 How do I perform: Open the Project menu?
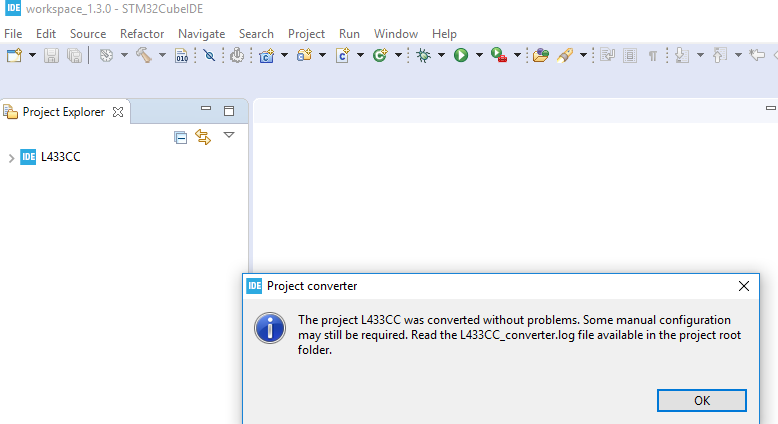coord(306,34)
